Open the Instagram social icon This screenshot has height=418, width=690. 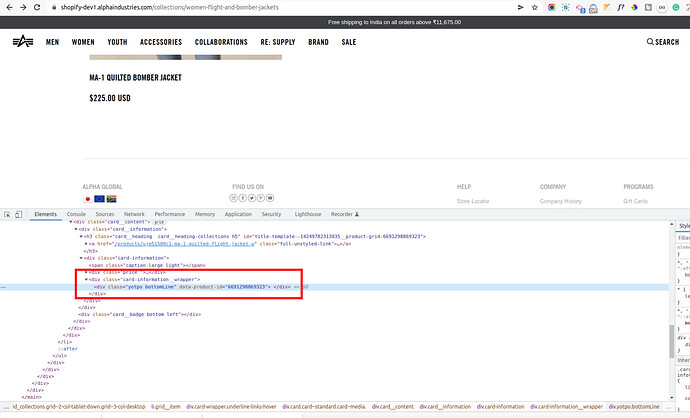(x=234, y=198)
